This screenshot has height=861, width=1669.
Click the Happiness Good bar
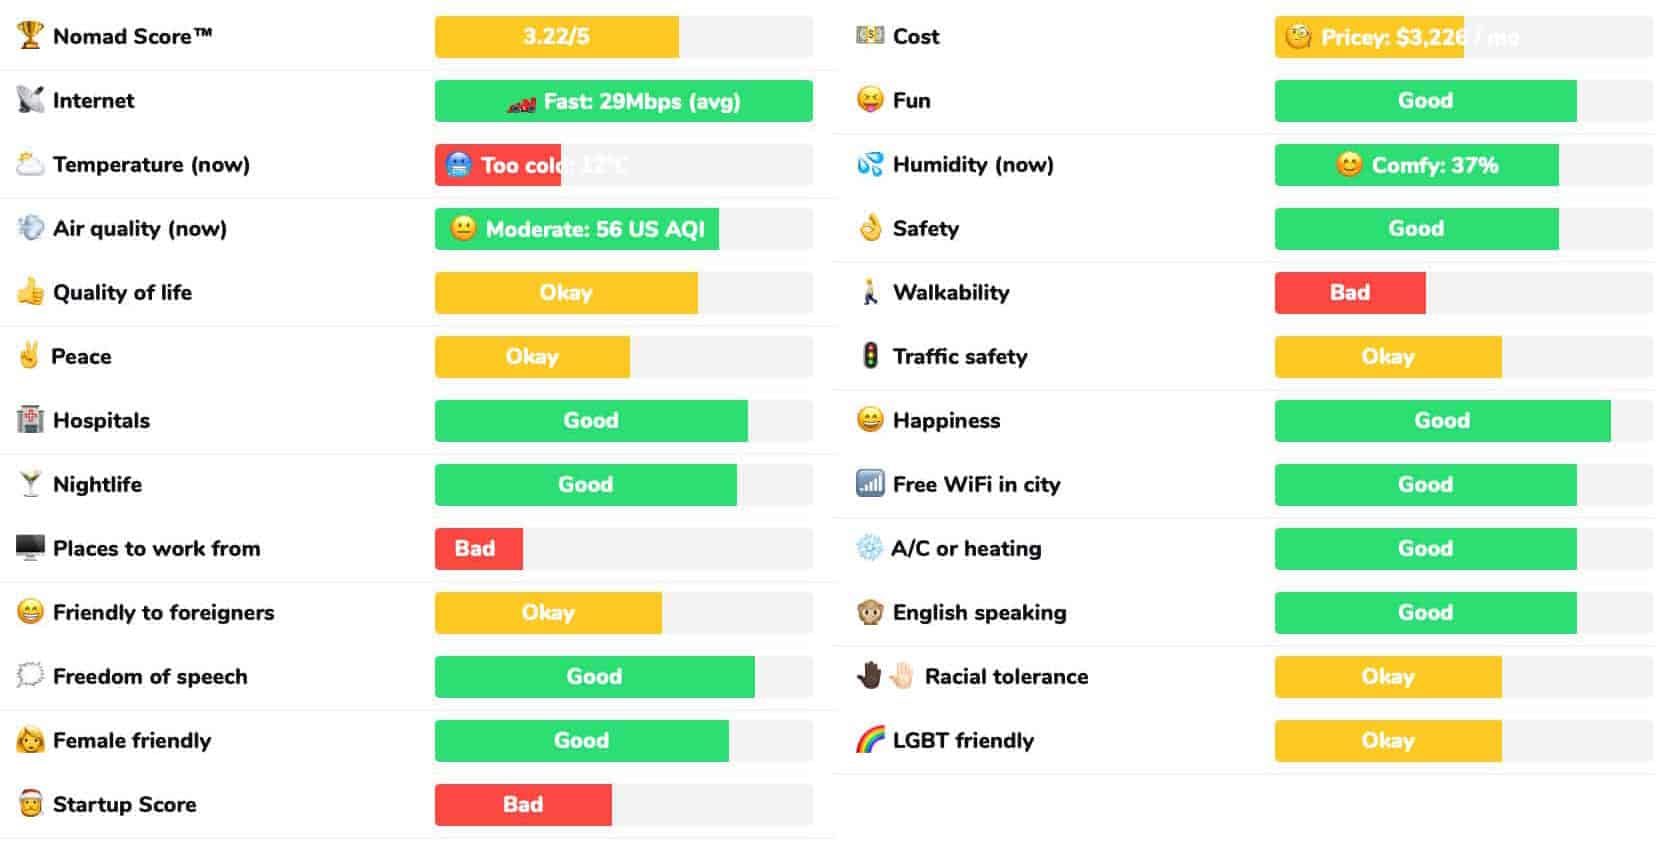point(1443,421)
